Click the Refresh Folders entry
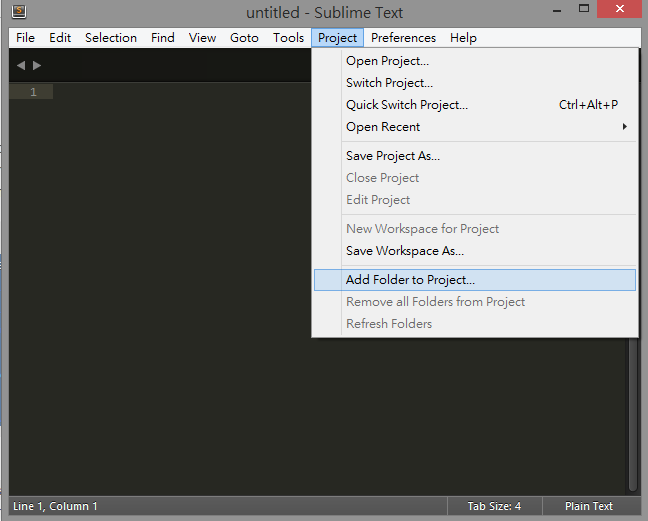Screen dimensions: 648x521 (x=475, y=324)
